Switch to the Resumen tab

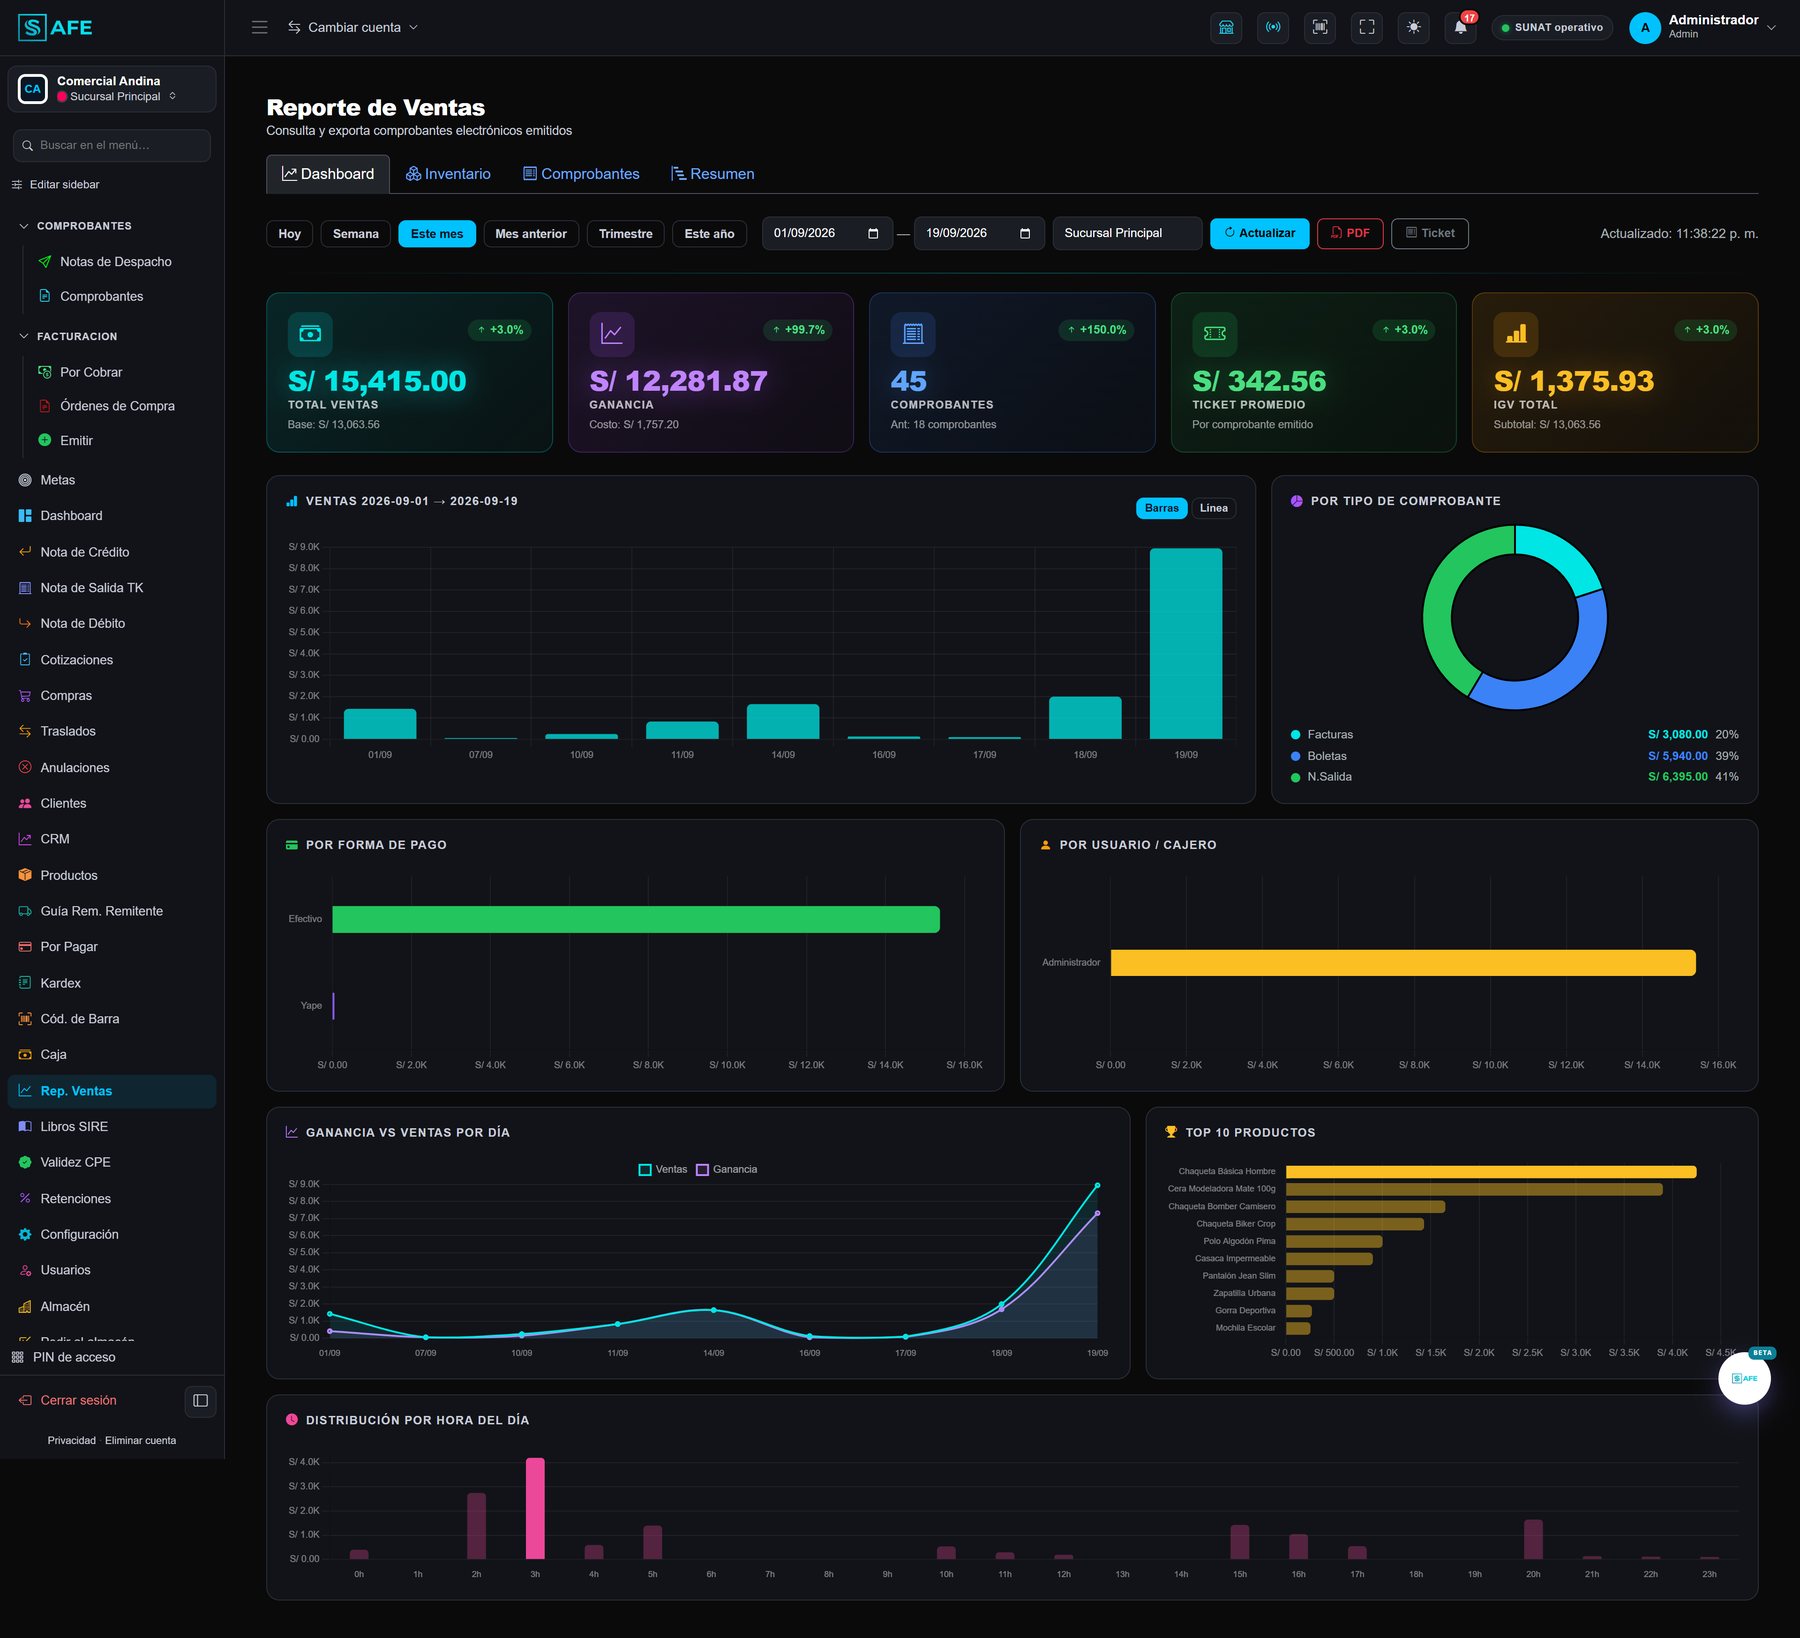713,174
